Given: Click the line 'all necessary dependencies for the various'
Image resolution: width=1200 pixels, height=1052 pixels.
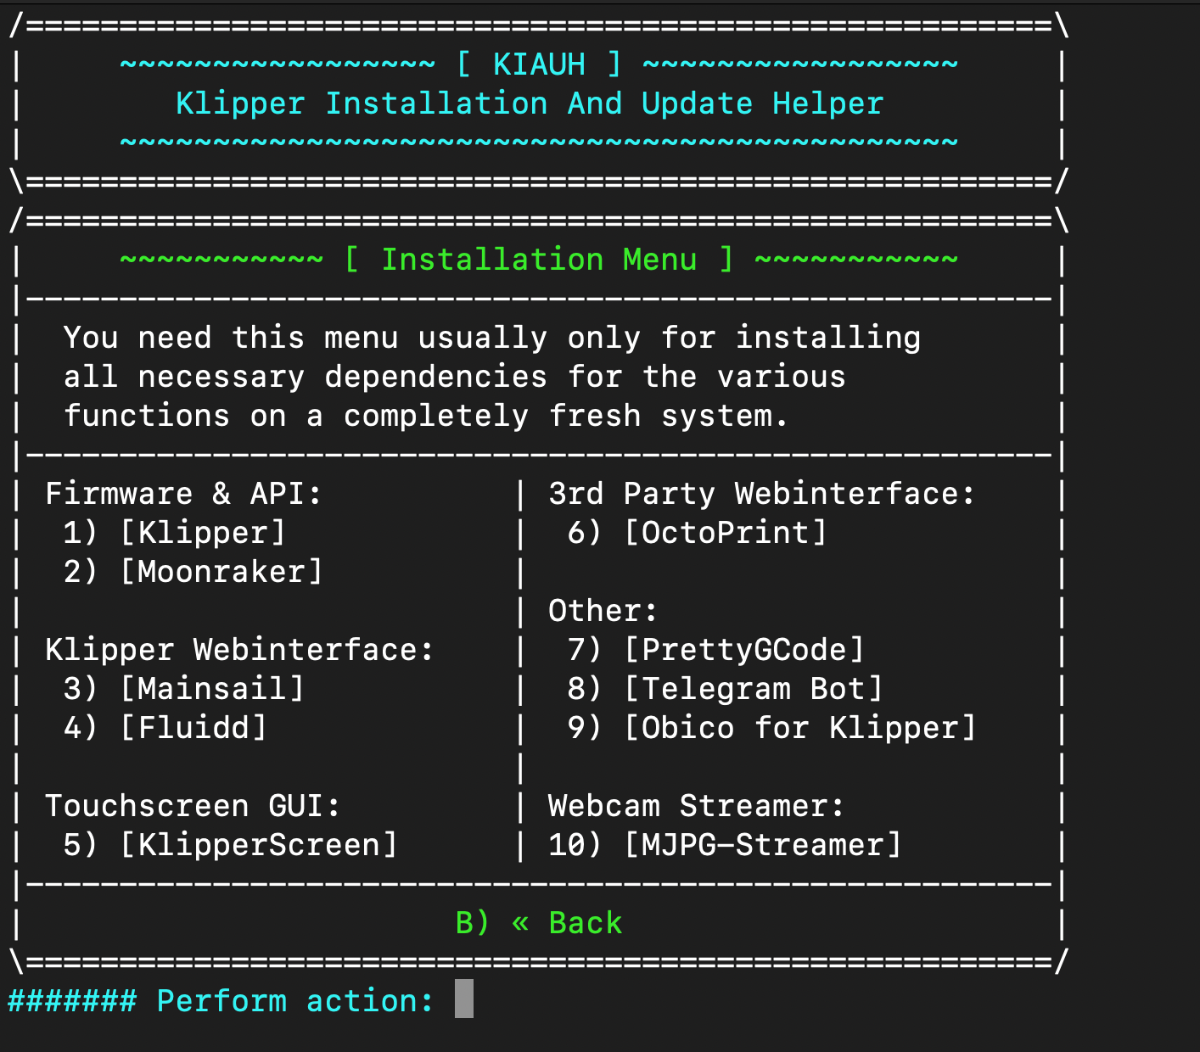Looking at the screenshot, I should click(455, 376).
